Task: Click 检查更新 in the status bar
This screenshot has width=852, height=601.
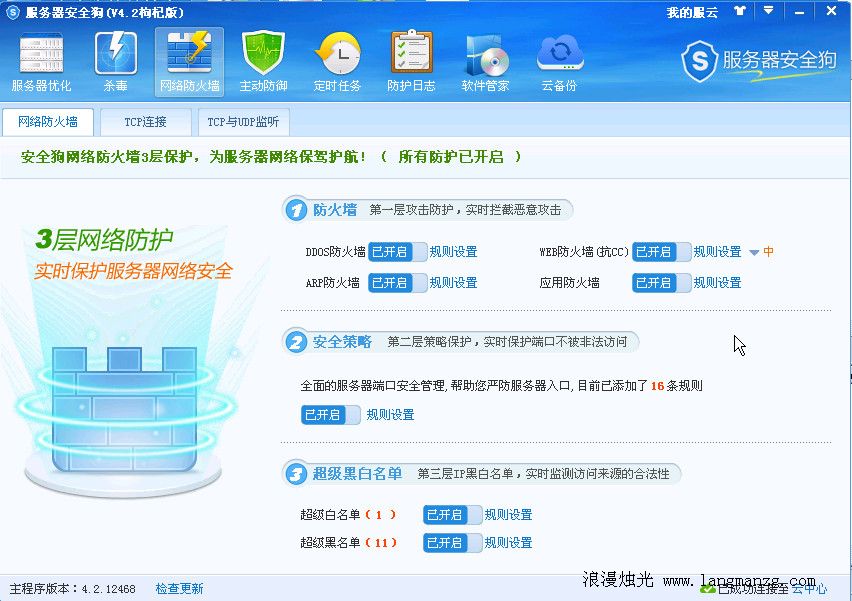Action: [179, 589]
